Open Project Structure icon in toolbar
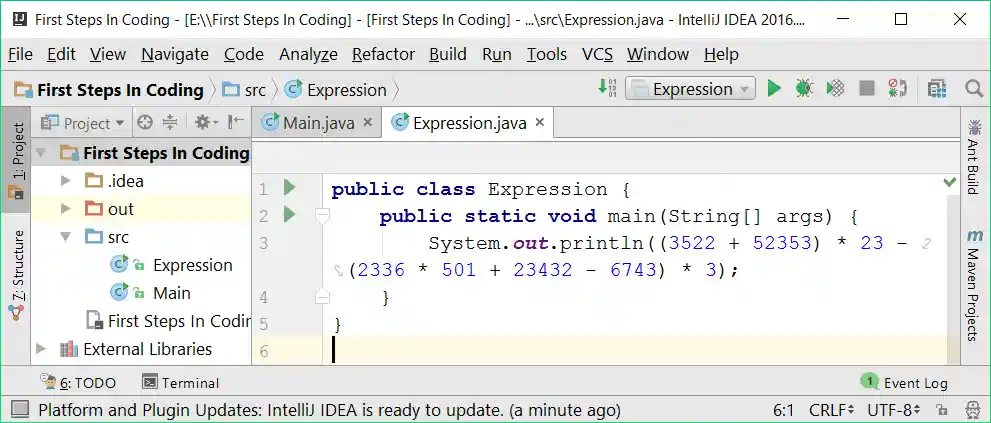Viewport: 991px width, 423px height. (937, 89)
